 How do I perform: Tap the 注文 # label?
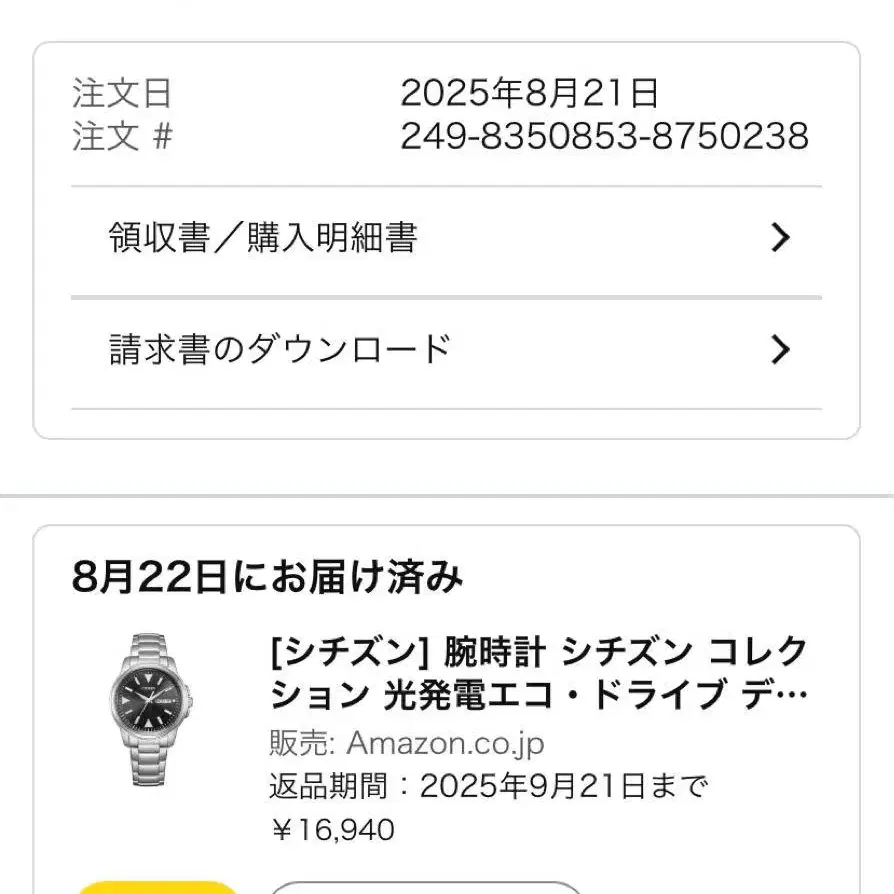pyautogui.click(x=122, y=136)
